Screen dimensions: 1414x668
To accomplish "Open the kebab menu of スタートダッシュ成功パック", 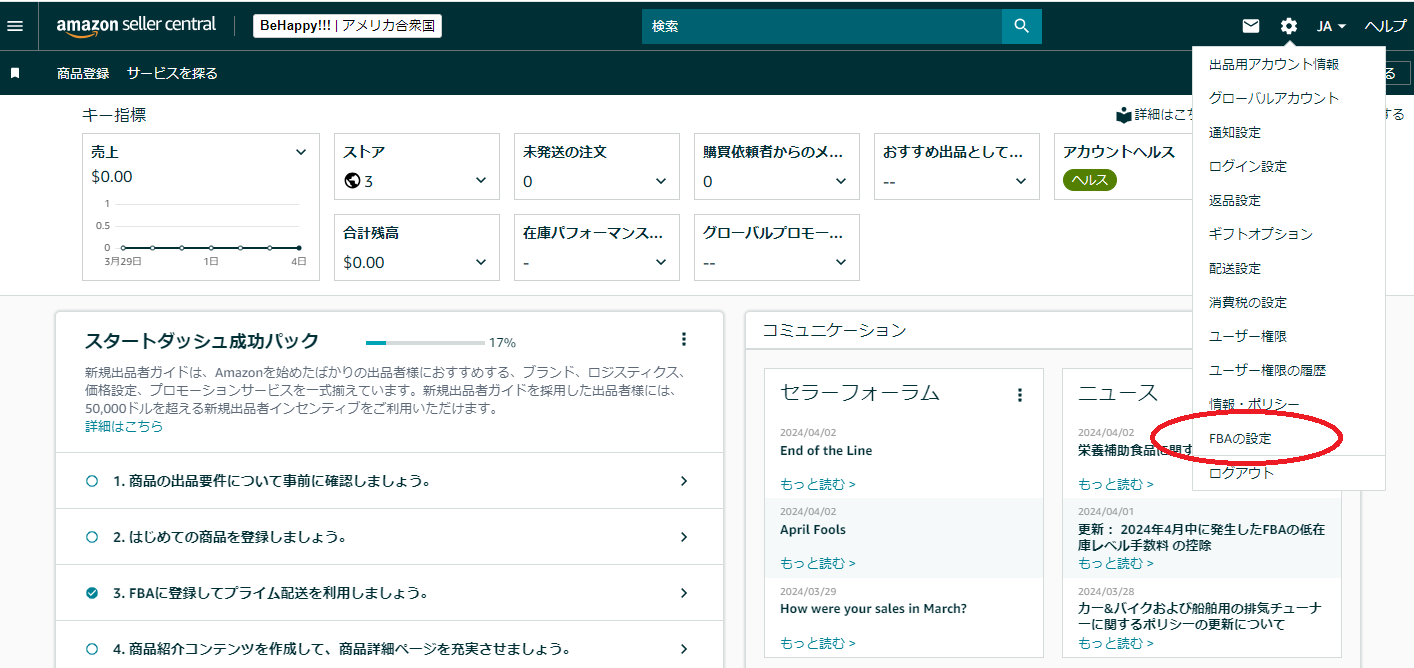I will pyautogui.click(x=684, y=339).
